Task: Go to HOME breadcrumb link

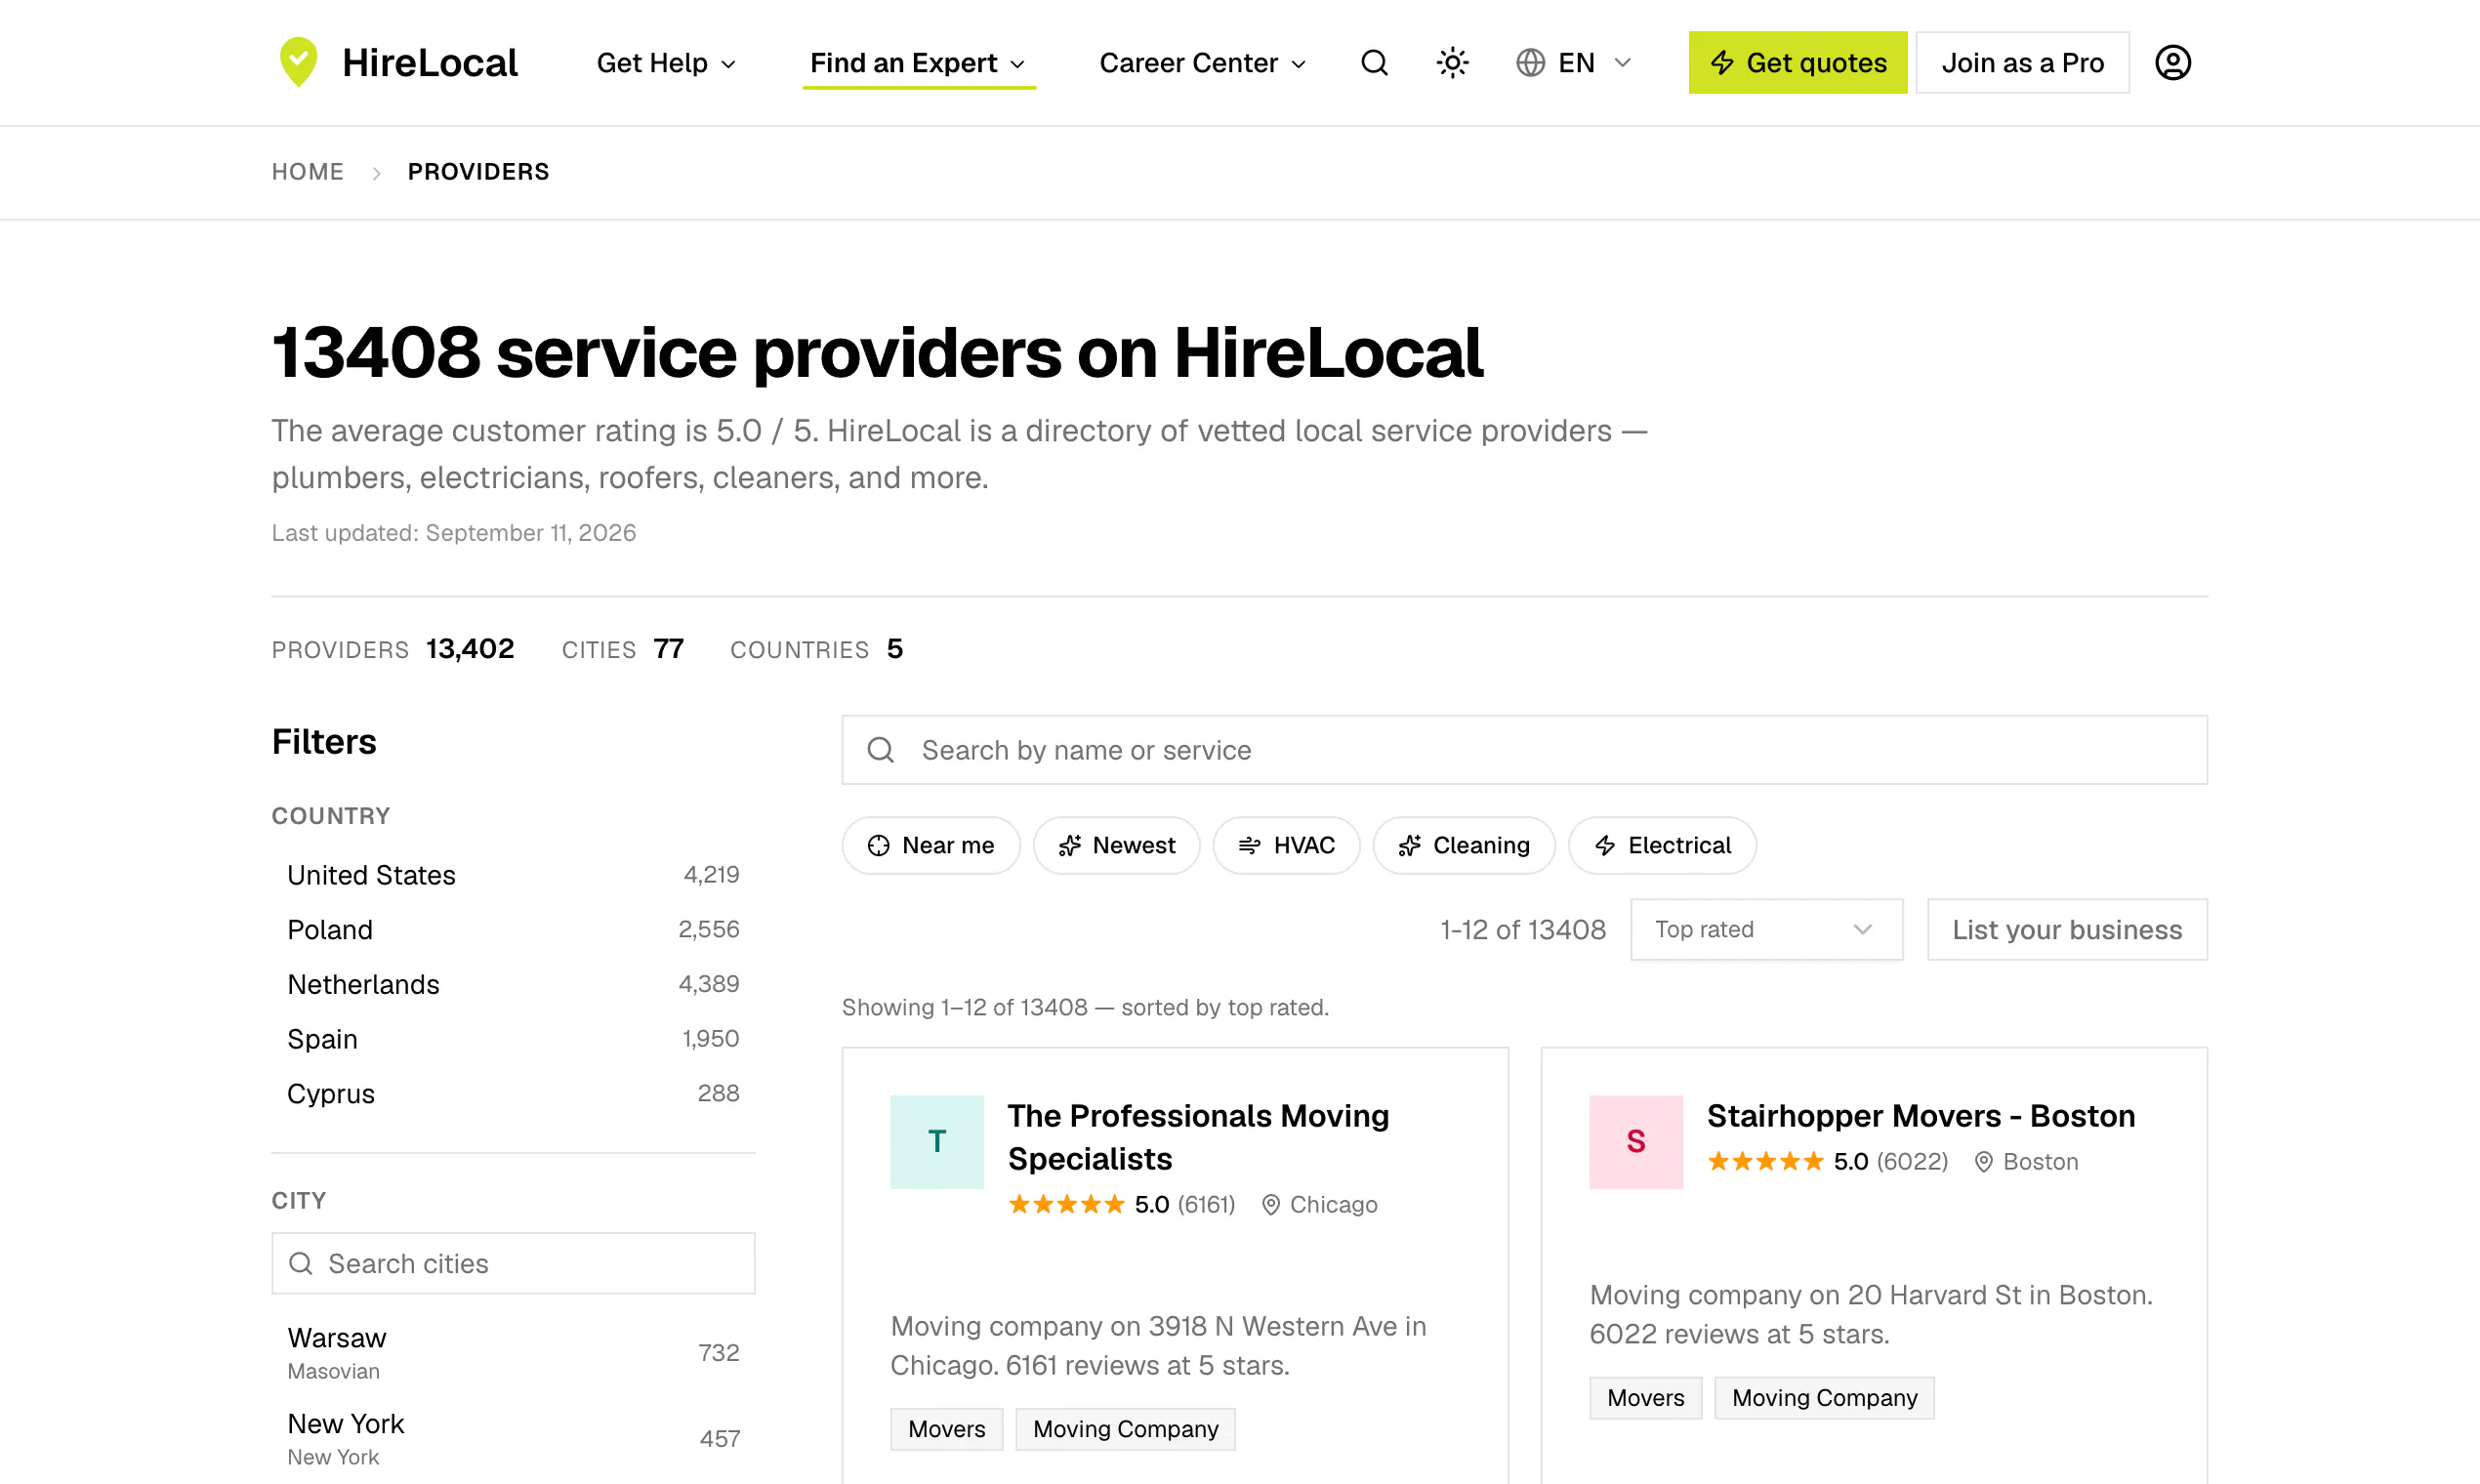Action: coord(307,172)
